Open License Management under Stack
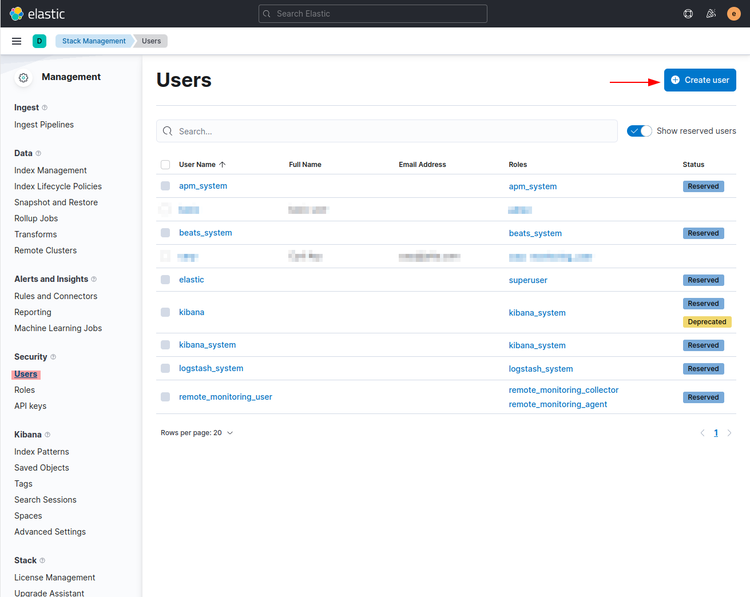The image size is (750, 597). point(55,578)
